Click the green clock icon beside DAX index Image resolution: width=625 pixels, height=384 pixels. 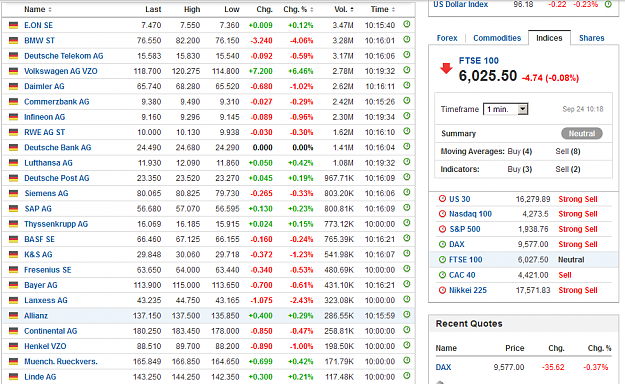point(442,244)
